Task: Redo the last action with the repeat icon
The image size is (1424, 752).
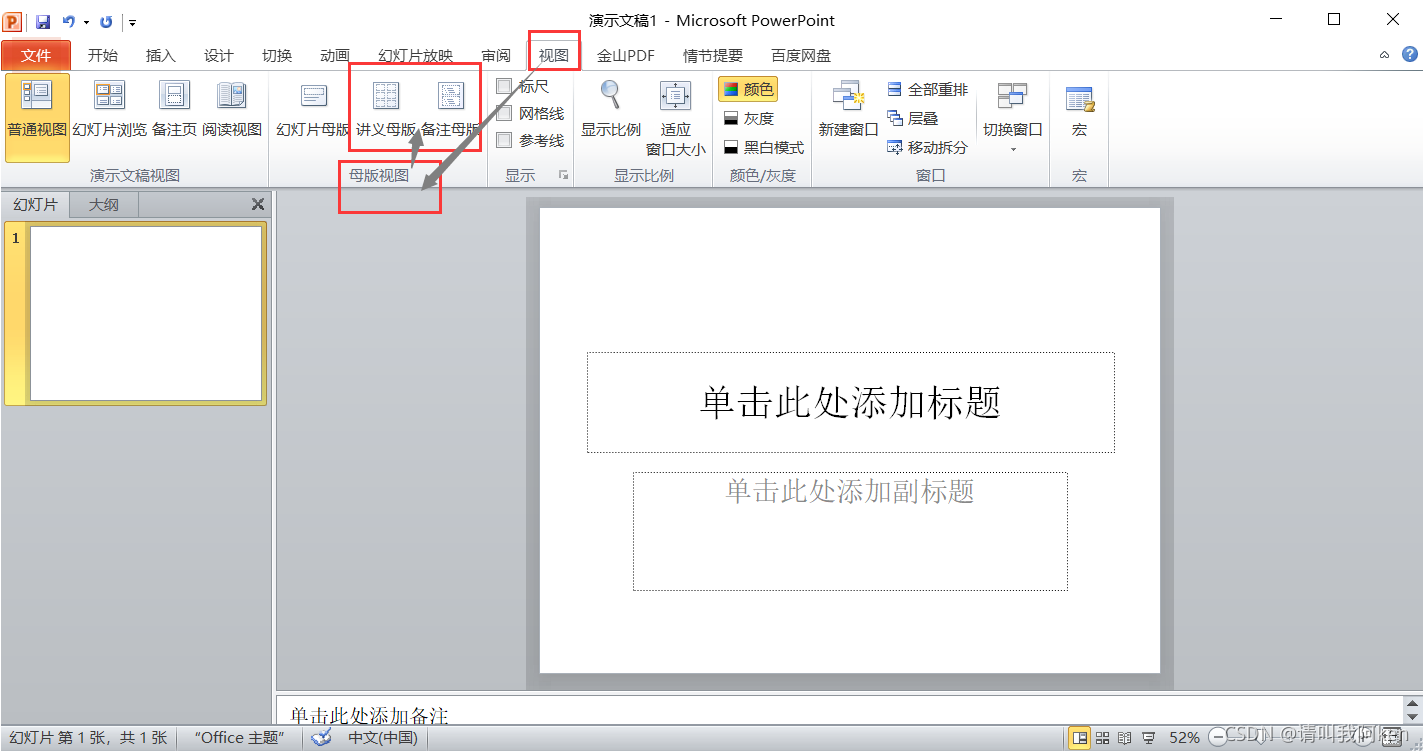Action: coord(106,21)
